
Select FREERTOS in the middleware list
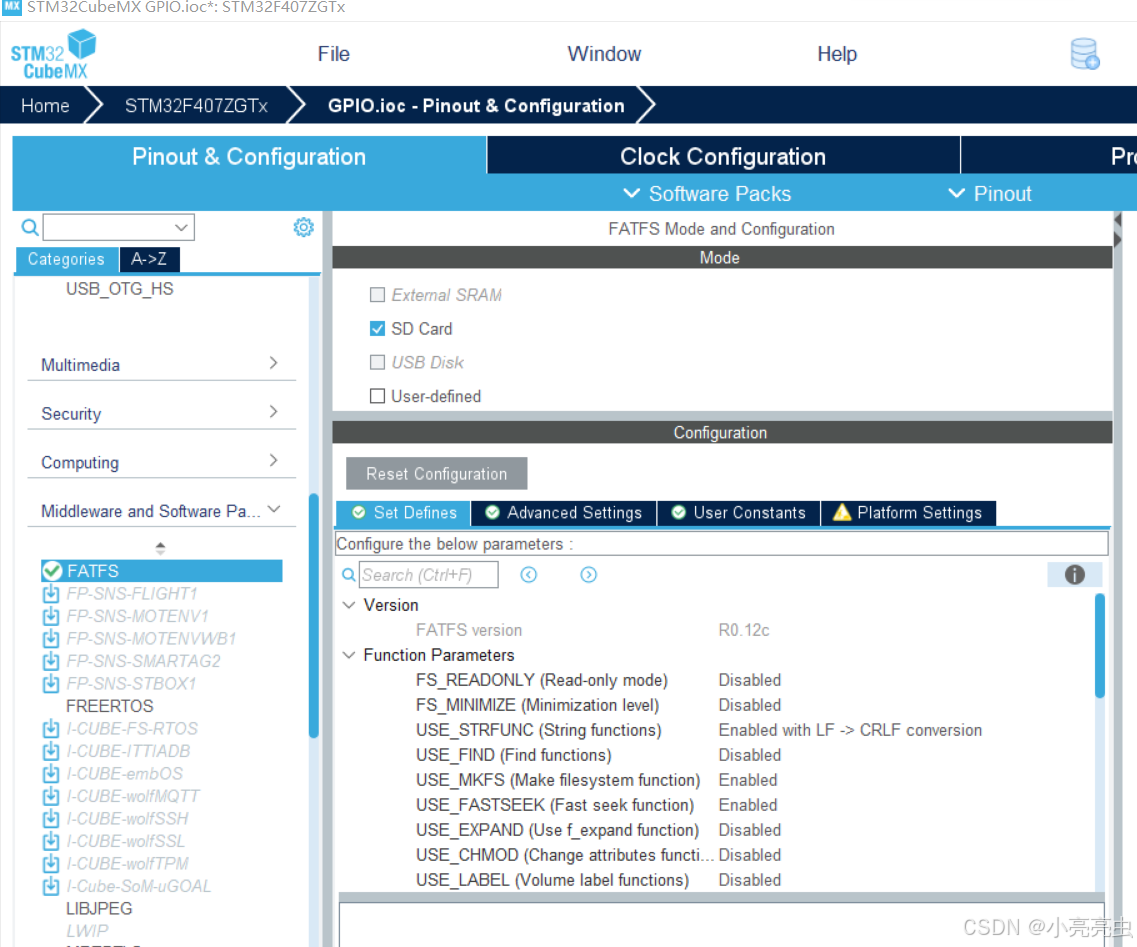109,706
